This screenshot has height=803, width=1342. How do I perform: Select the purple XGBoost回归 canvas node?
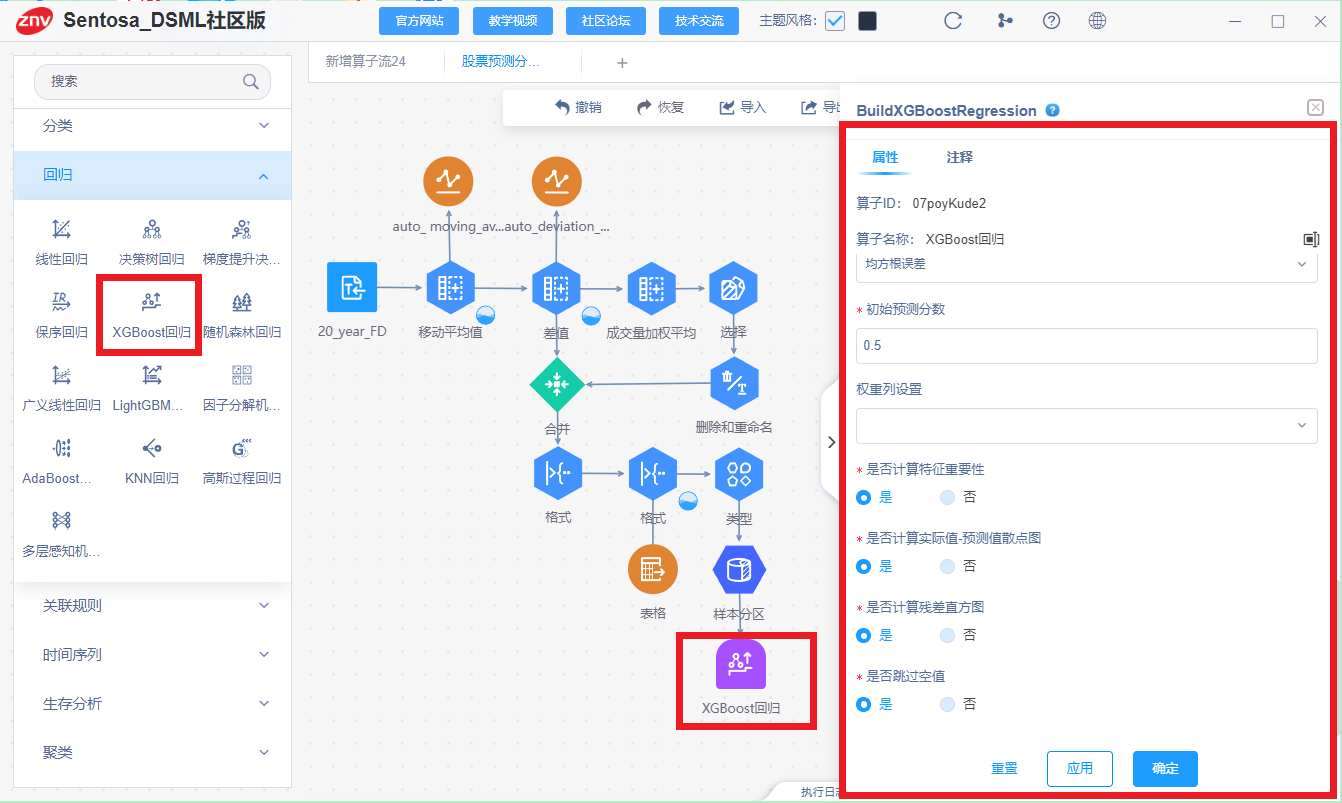[x=741, y=664]
